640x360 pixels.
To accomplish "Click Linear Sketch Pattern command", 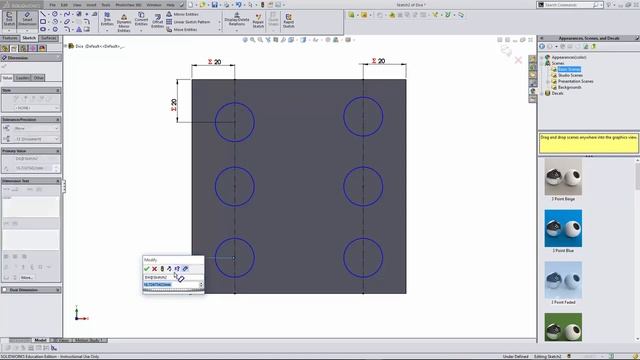I will 188,22.
